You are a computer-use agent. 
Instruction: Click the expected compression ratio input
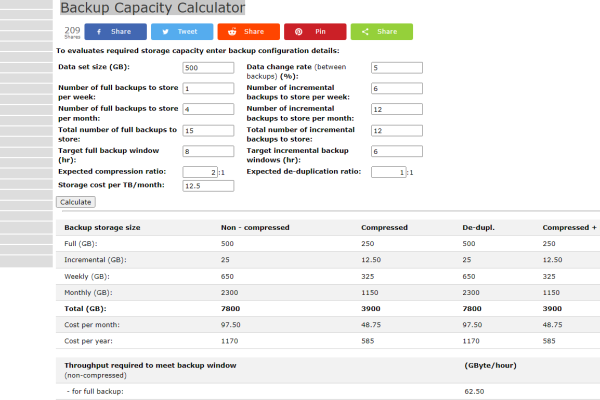click(202, 172)
